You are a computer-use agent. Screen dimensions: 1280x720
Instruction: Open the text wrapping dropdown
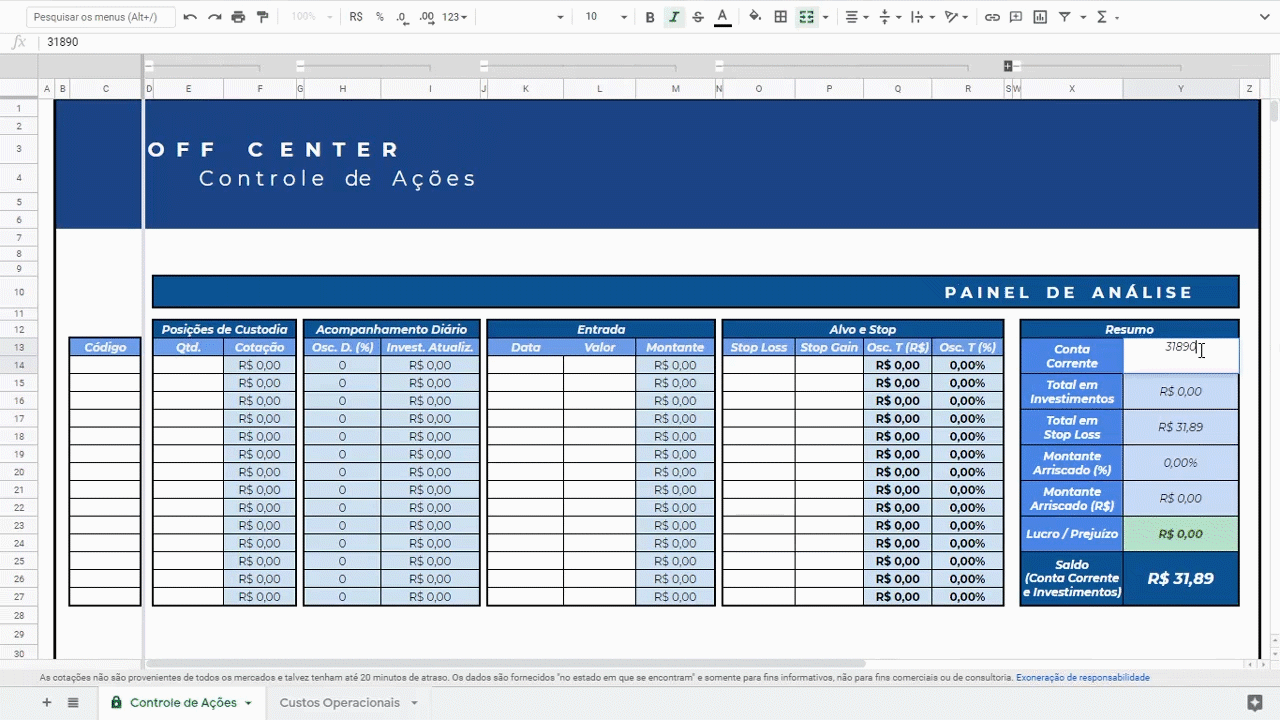point(922,17)
